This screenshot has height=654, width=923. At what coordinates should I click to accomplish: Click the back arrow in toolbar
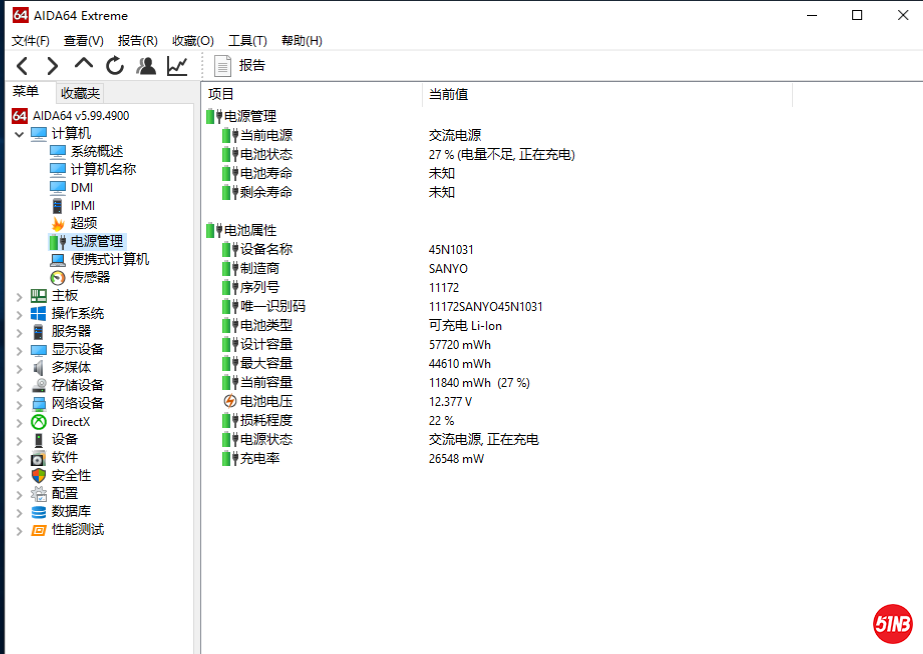[x=20, y=64]
